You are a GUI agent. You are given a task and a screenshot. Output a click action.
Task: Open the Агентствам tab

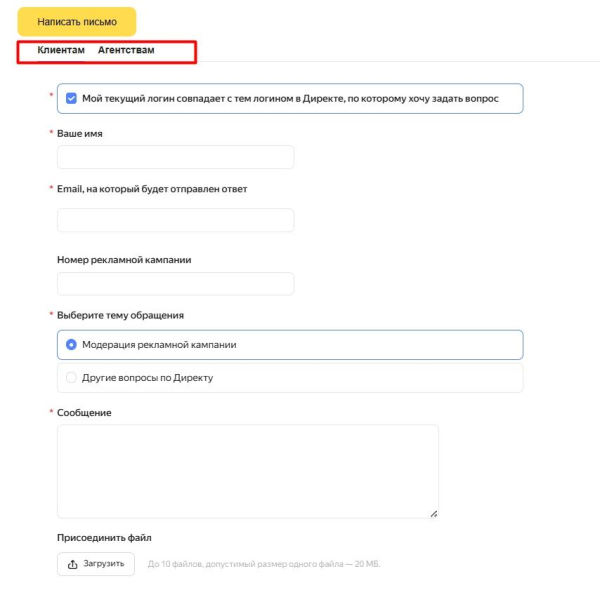(x=126, y=50)
